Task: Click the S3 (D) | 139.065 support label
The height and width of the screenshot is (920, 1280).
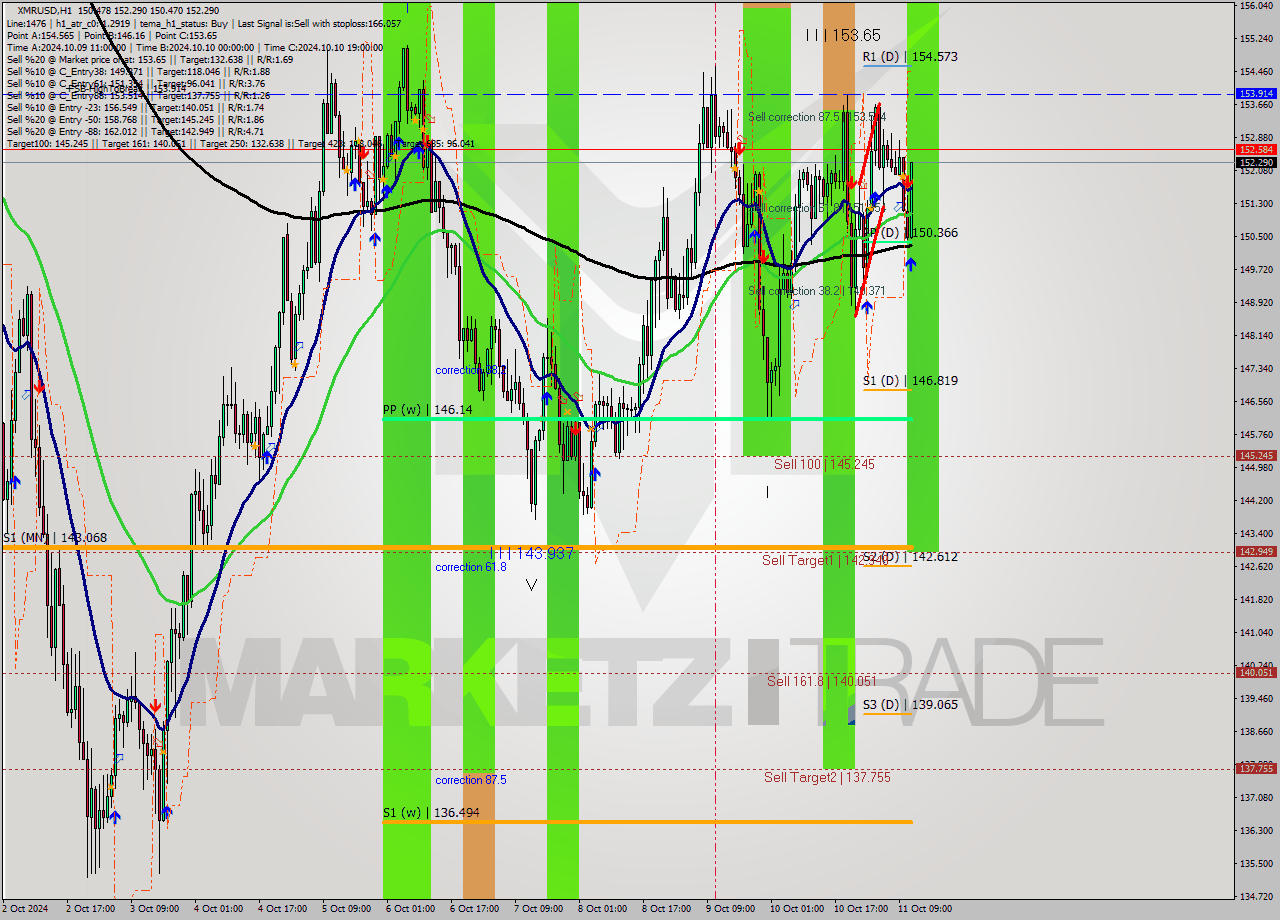Action: point(910,705)
